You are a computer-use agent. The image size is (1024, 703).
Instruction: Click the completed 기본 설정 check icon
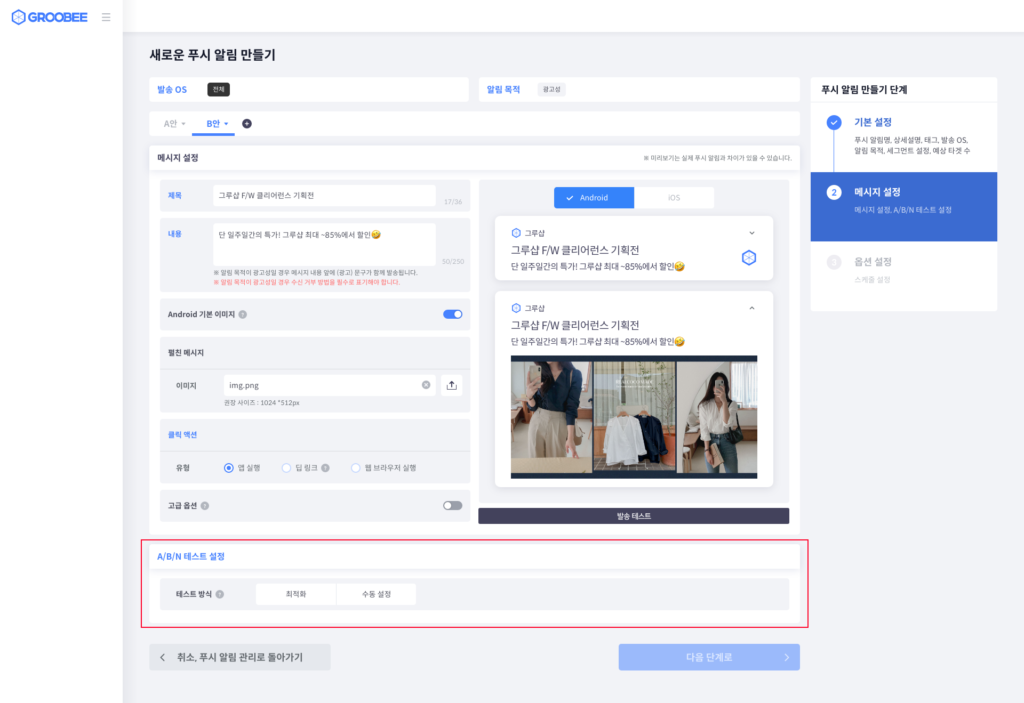(834, 122)
